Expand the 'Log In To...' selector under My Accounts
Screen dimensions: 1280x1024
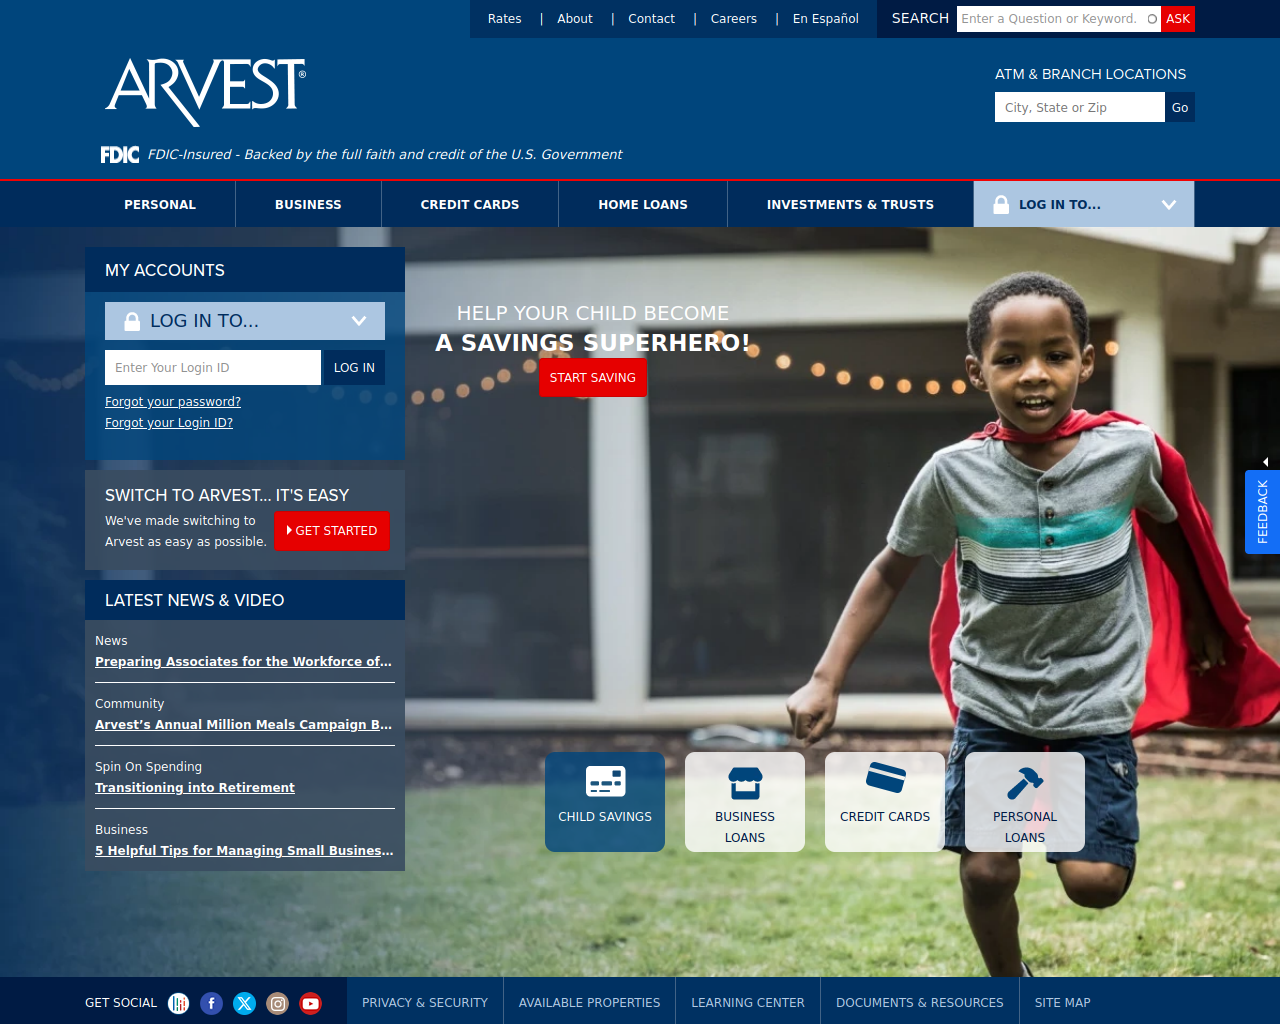pos(245,321)
